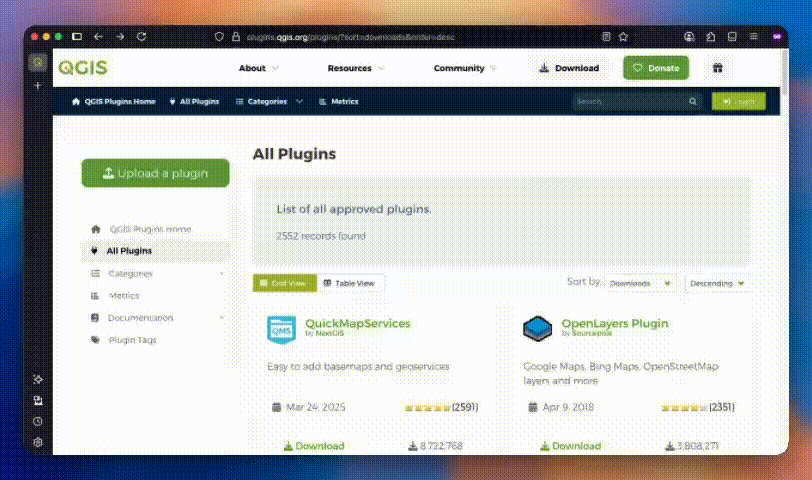Click the OpenLayers Plugin cube icon
Image resolution: width=812 pixels, height=480 pixels.
tap(537, 328)
